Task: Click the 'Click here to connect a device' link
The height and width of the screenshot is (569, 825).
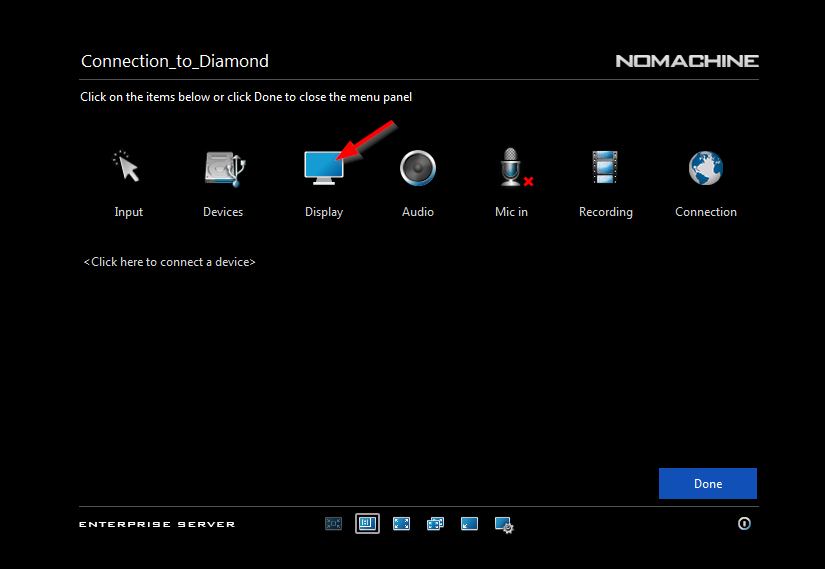Action: tap(169, 262)
